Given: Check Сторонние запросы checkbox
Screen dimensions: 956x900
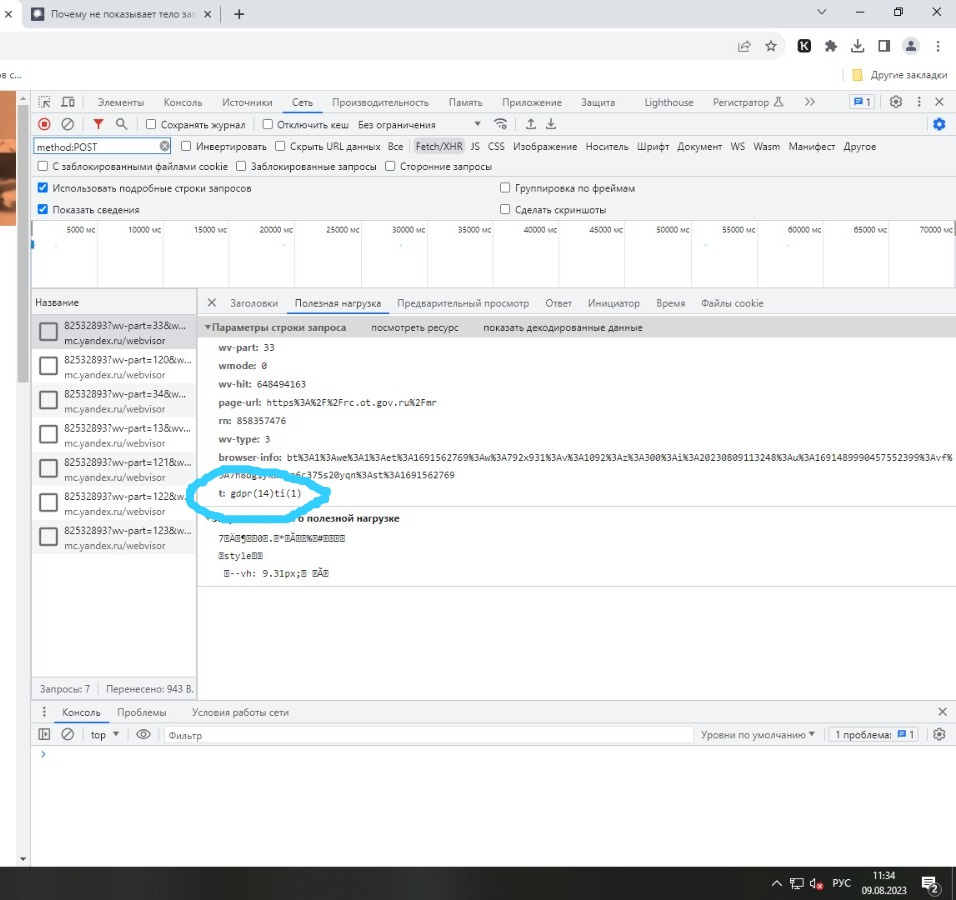Looking at the screenshot, I should 390,166.
